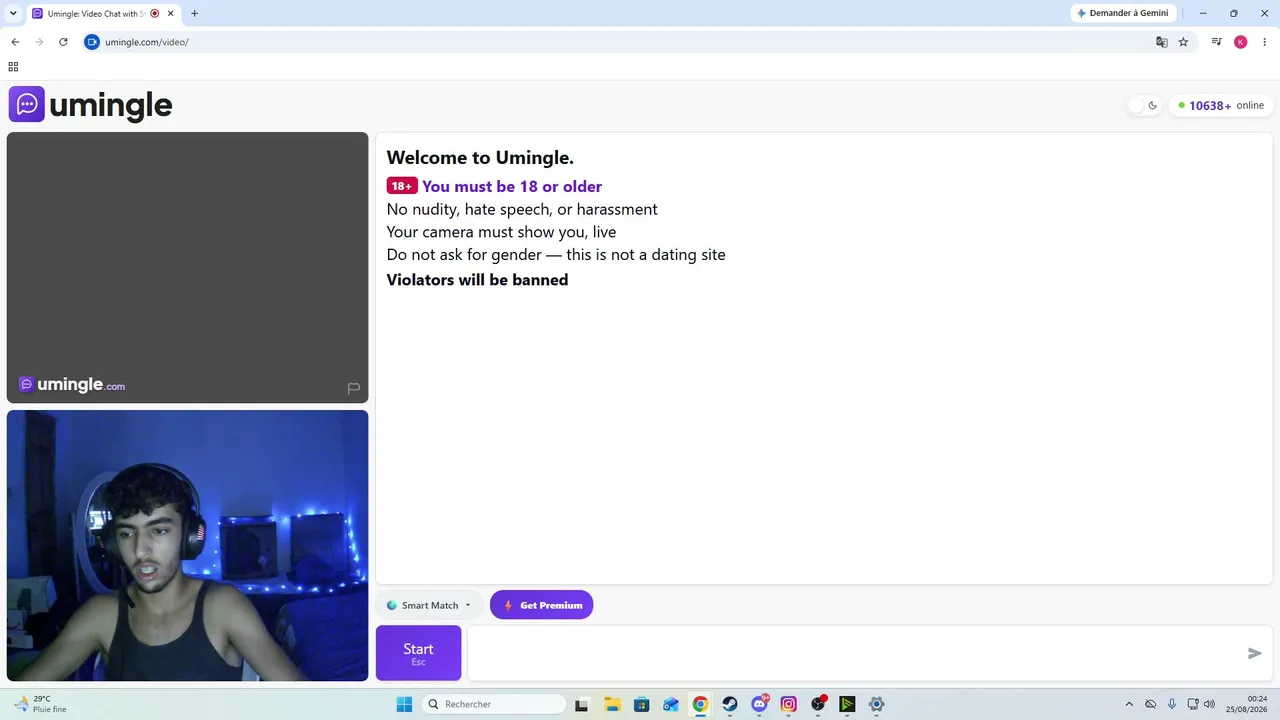Bookmark this page with the star
Image resolution: width=1280 pixels, height=720 pixels.
[1183, 42]
